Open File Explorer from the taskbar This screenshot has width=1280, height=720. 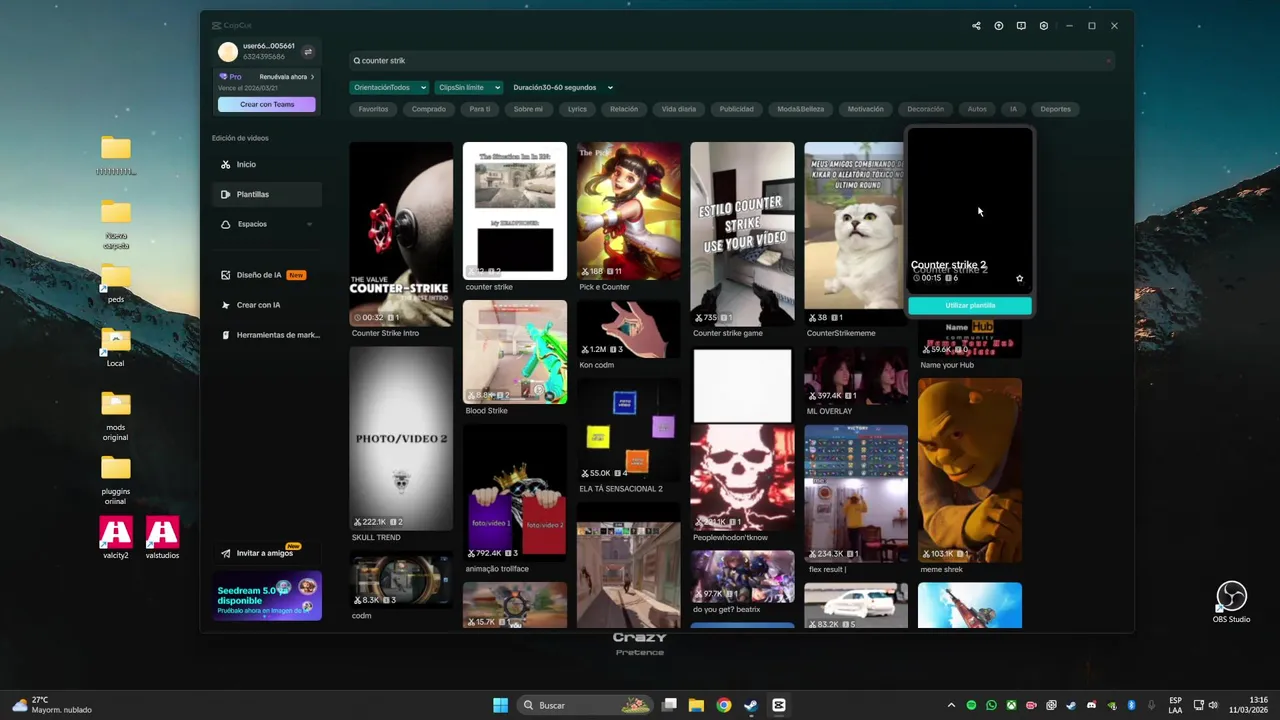pos(696,705)
